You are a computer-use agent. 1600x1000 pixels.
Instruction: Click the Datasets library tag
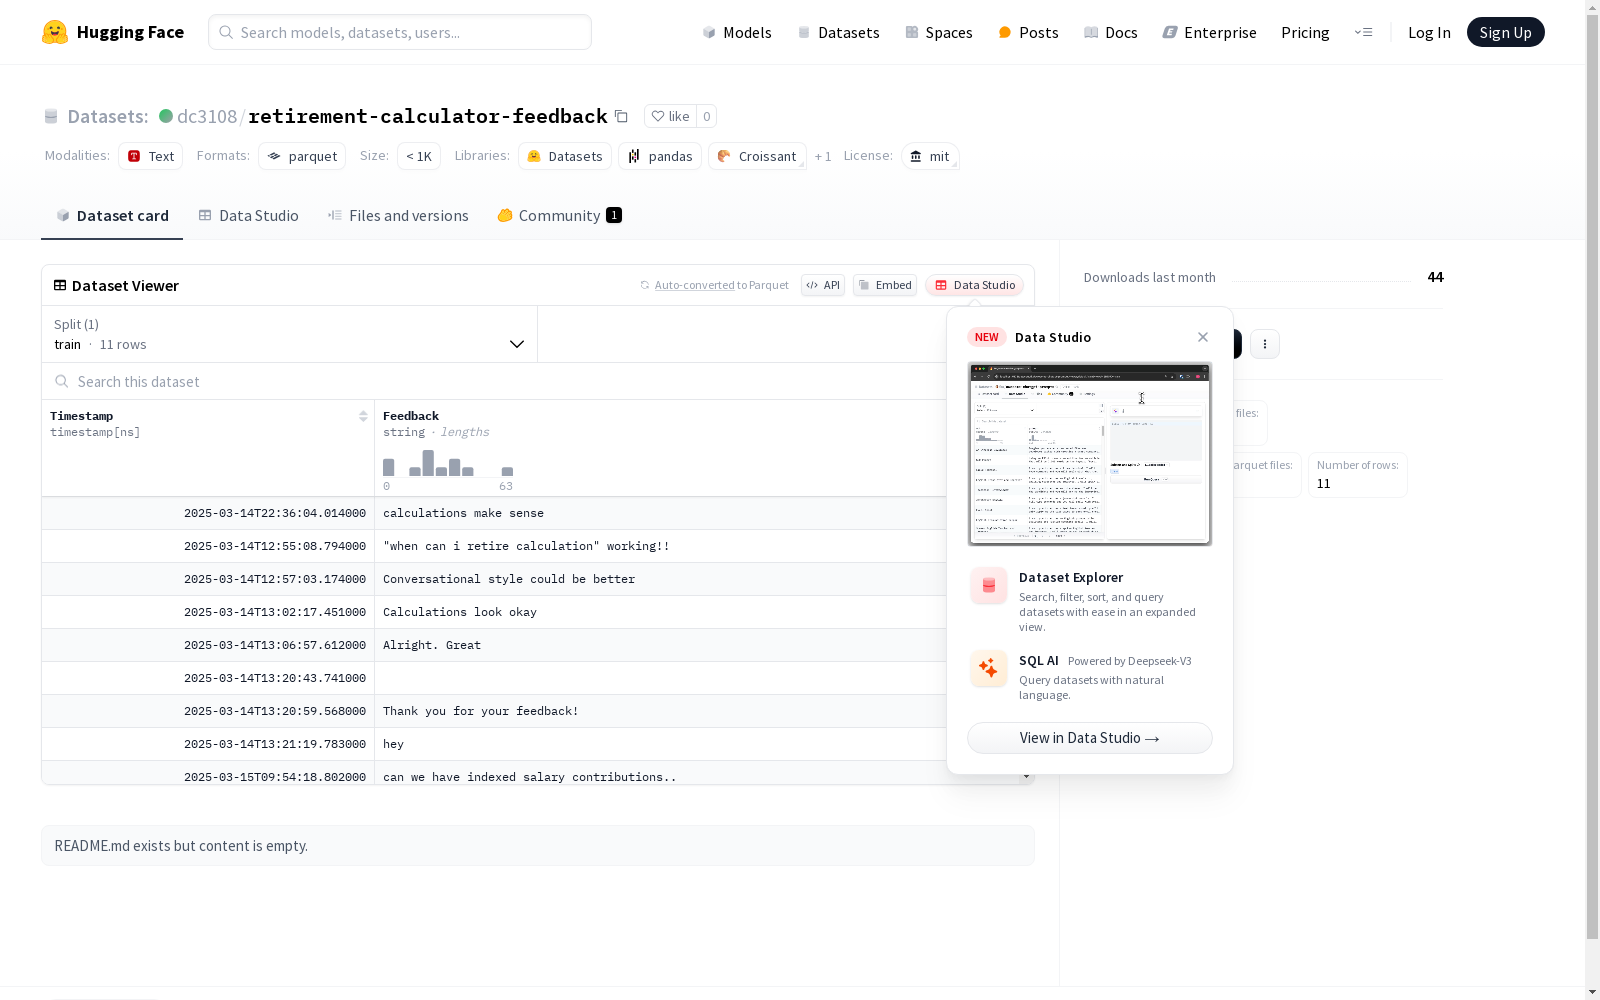pyautogui.click(x=565, y=156)
